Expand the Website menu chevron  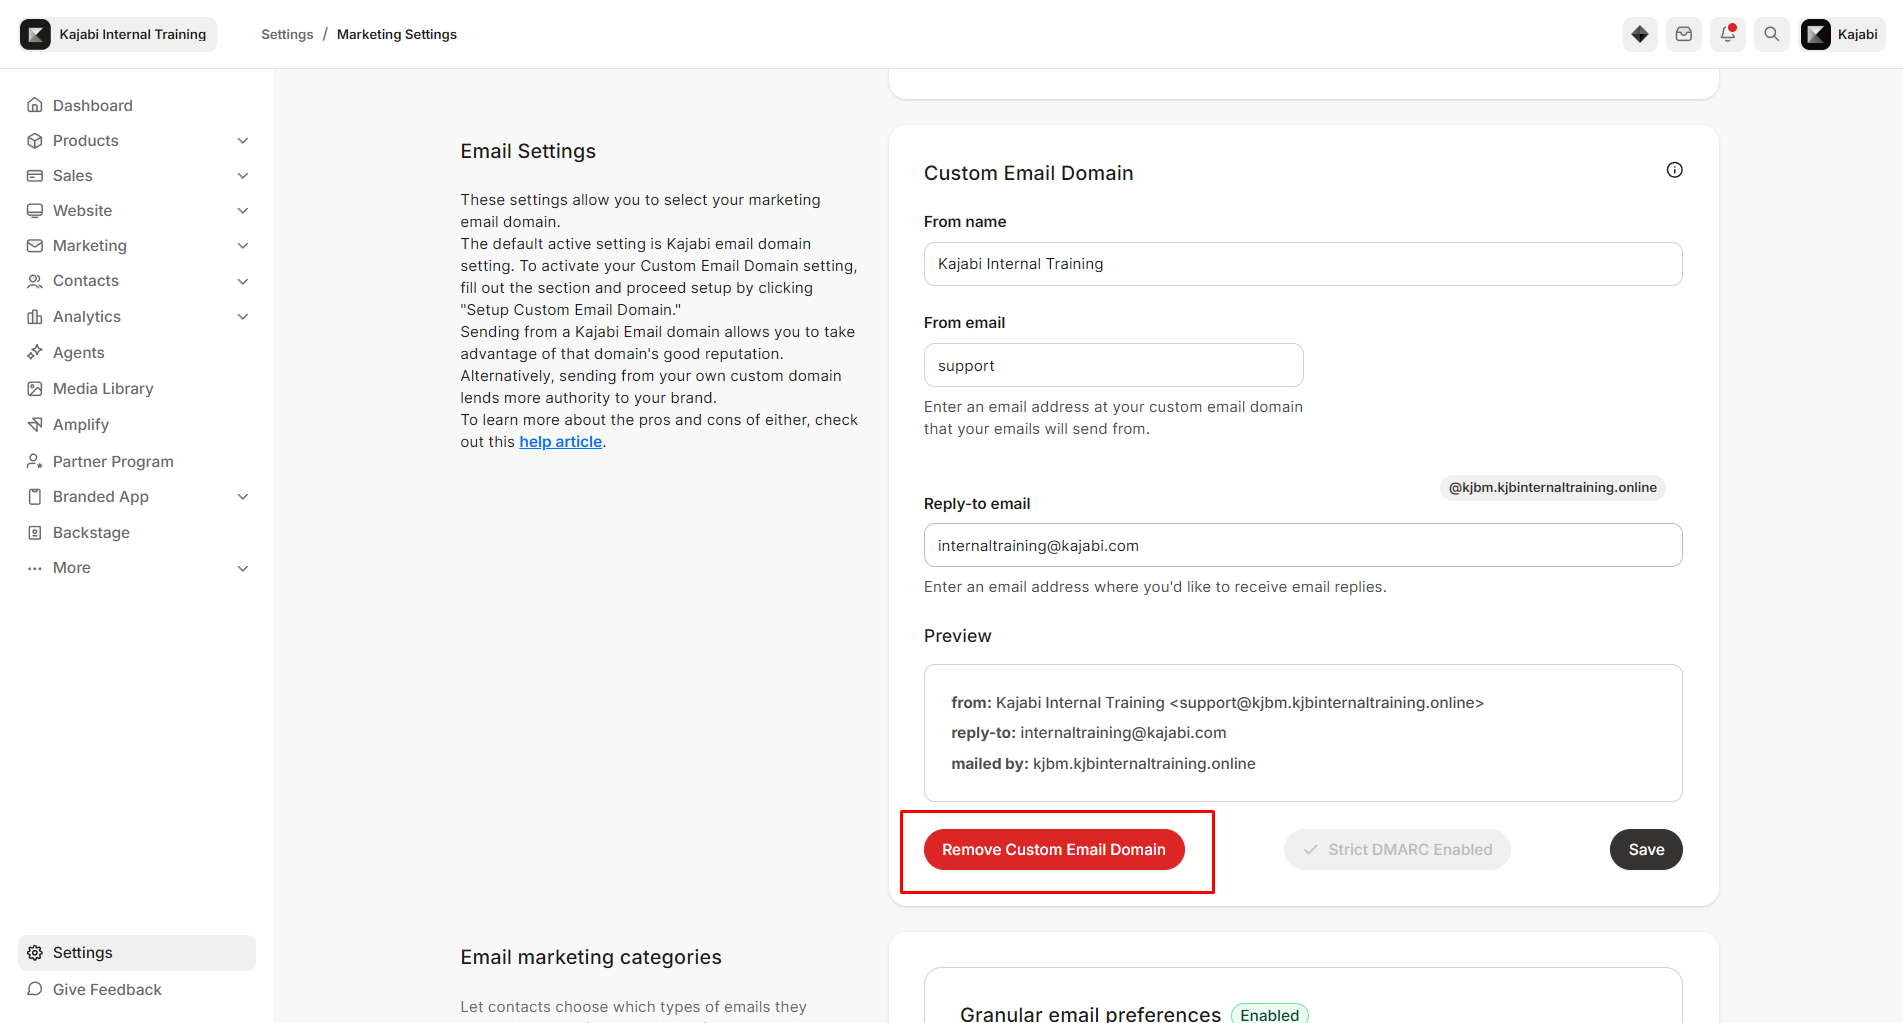243,211
